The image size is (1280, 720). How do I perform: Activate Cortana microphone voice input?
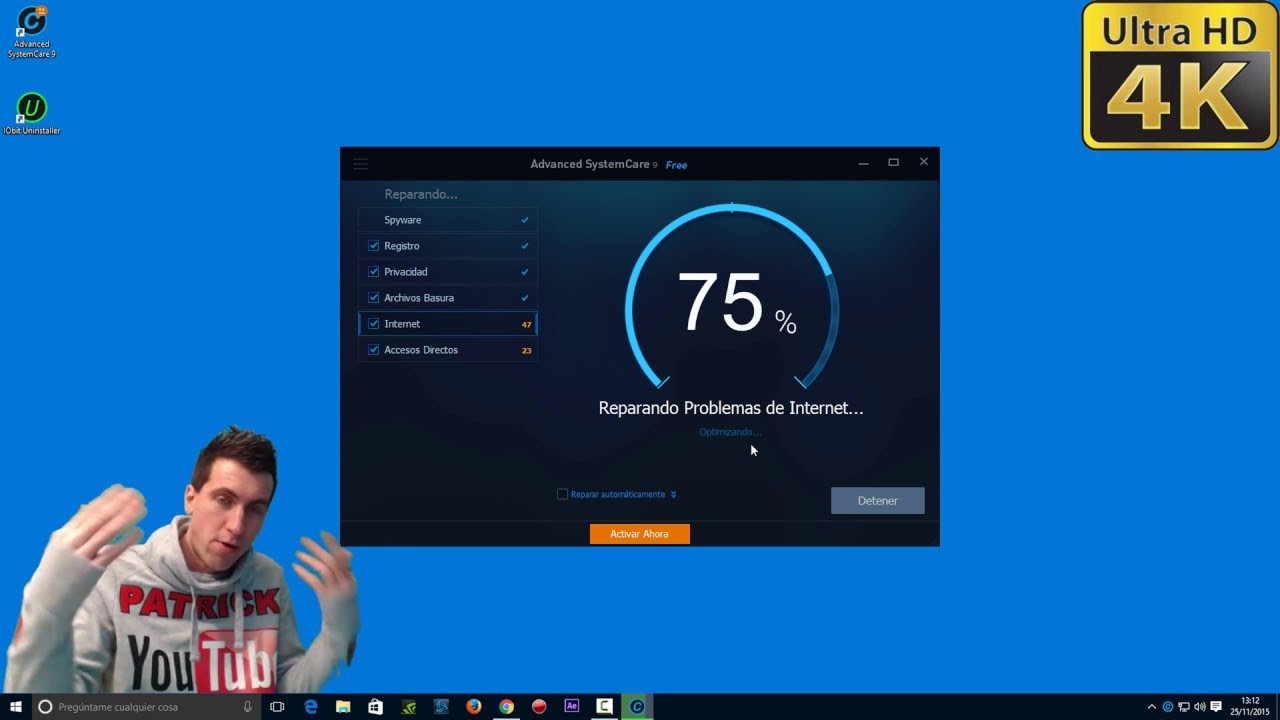248,707
